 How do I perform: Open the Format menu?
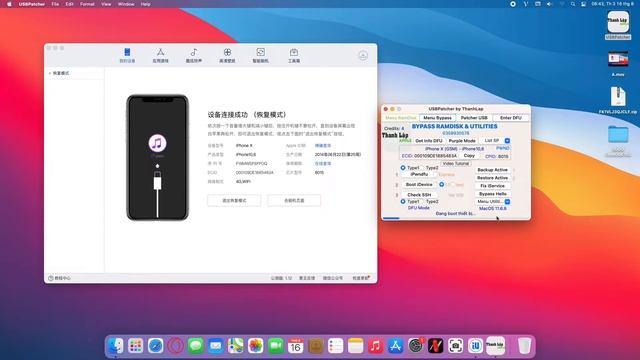pos(87,4)
